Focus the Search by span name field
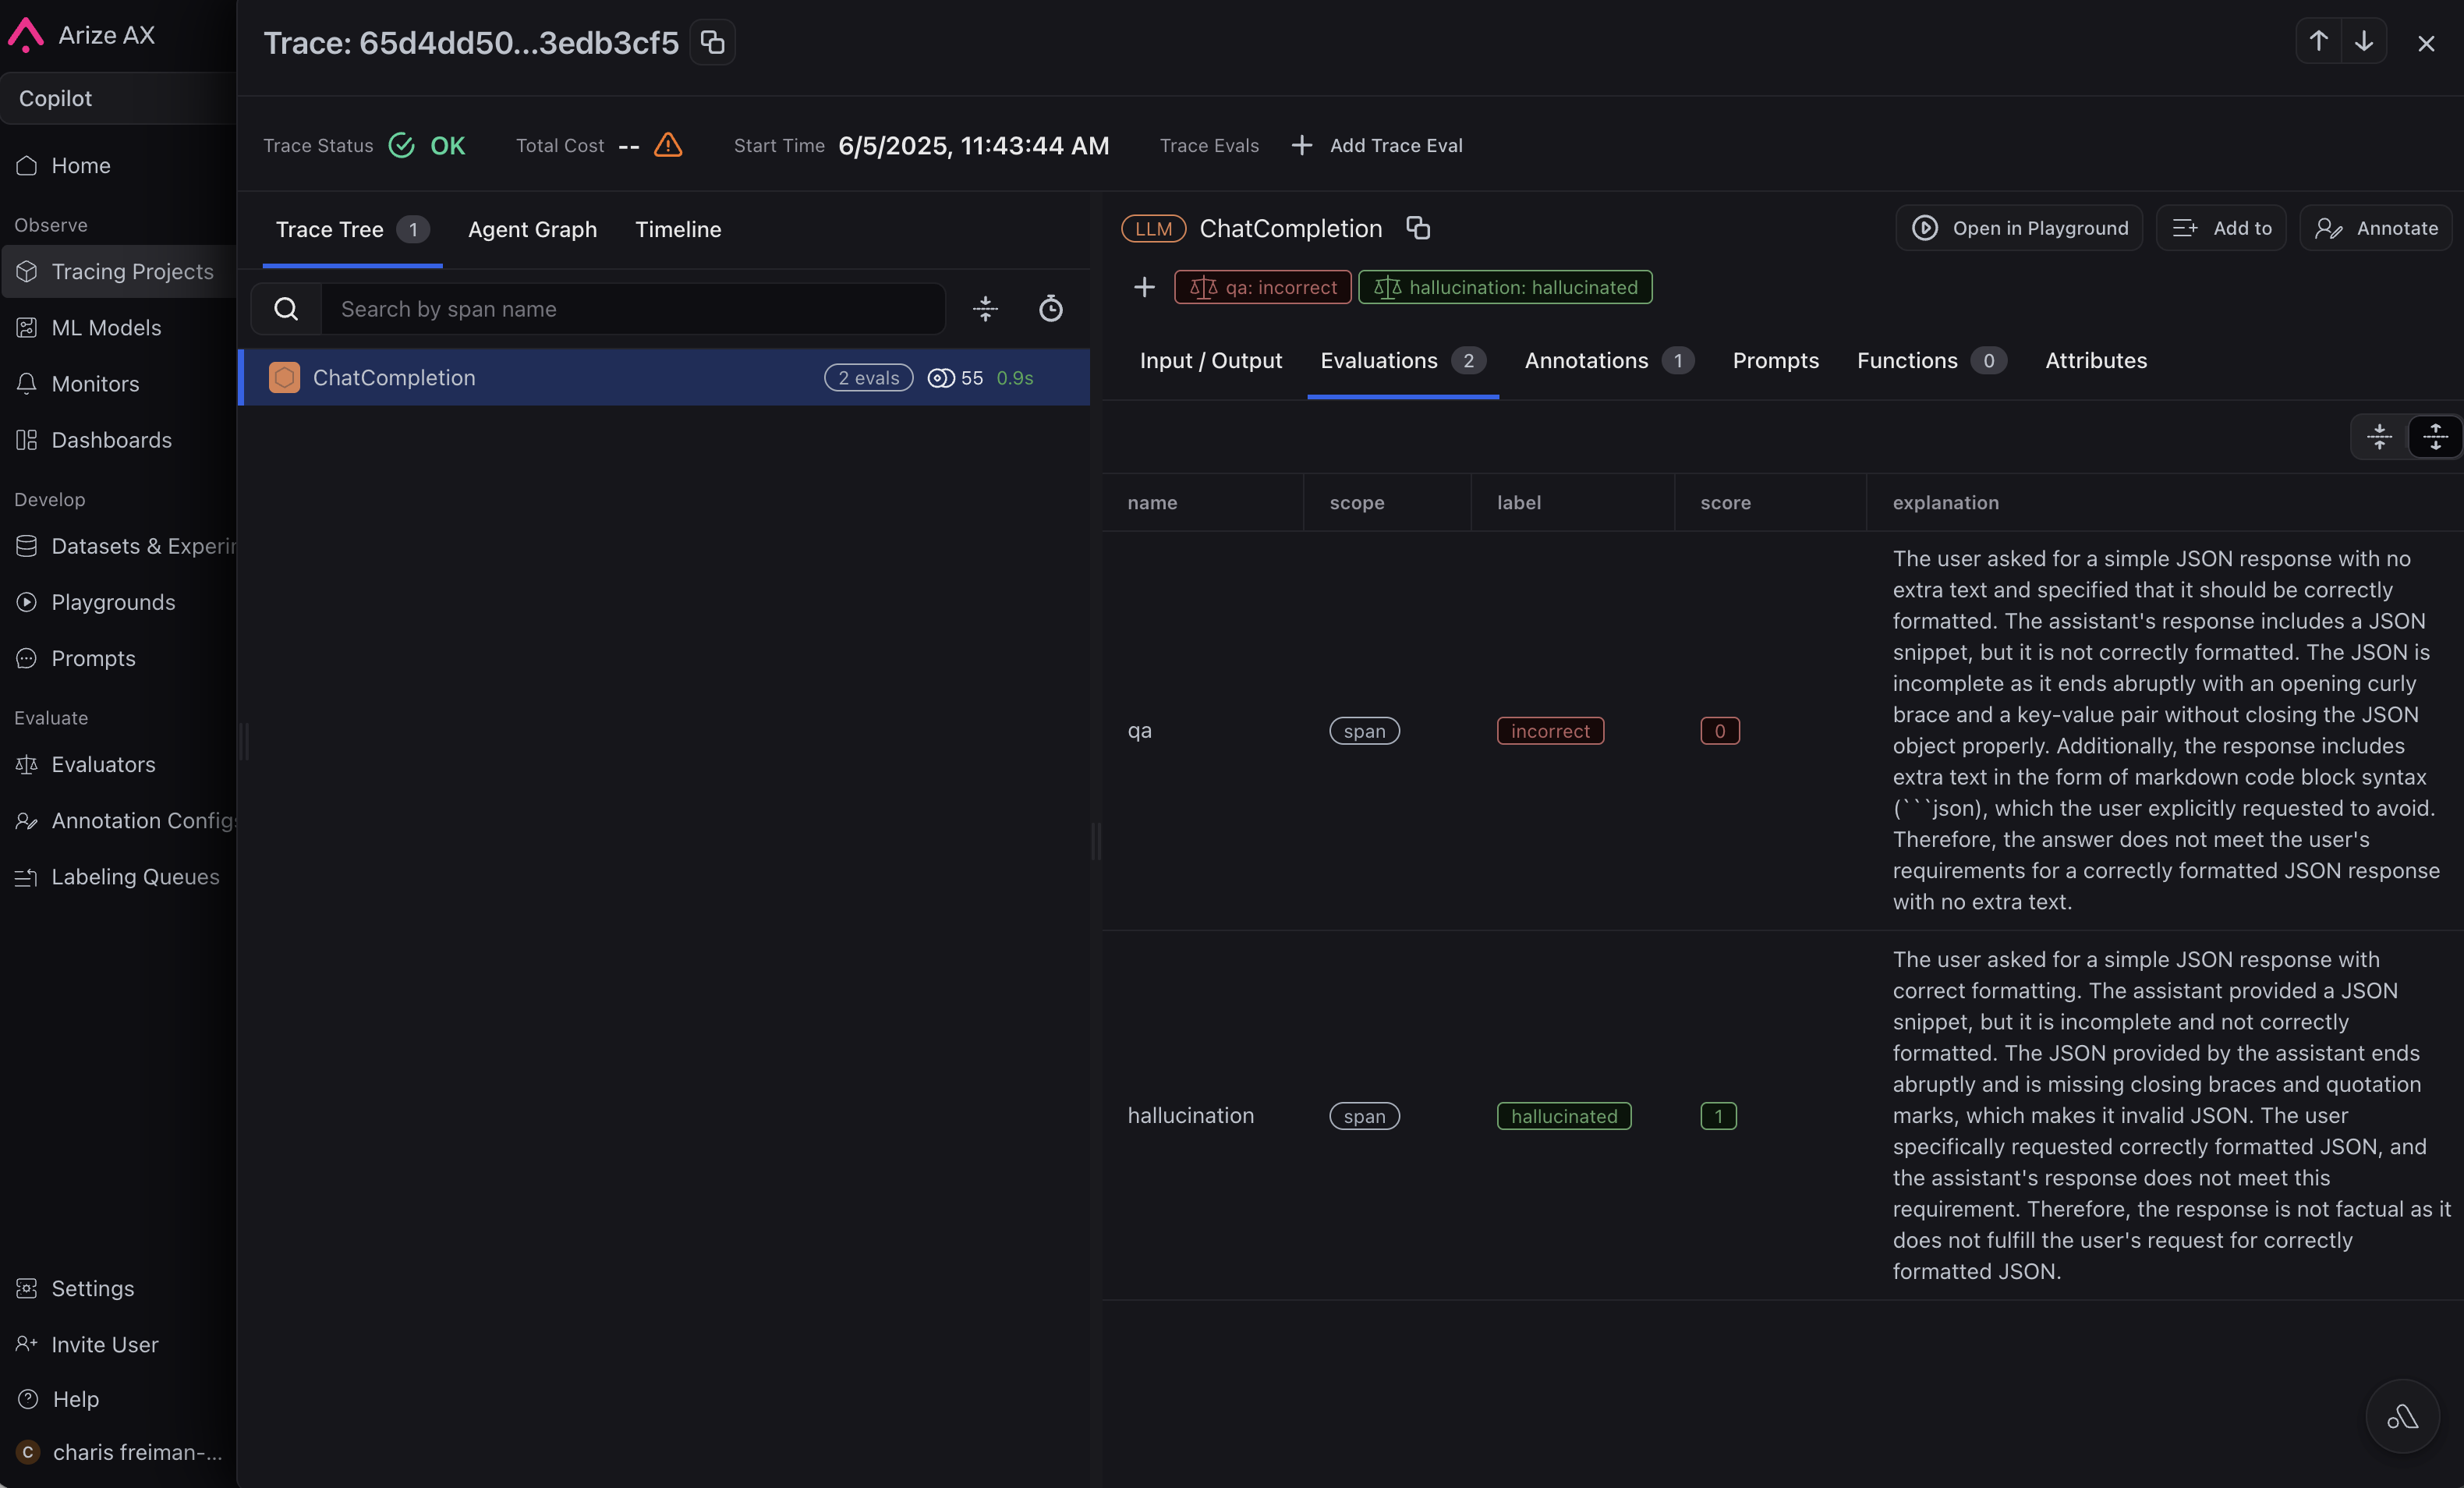The height and width of the screenshot is (1488, 2464). tap(633, 309)
